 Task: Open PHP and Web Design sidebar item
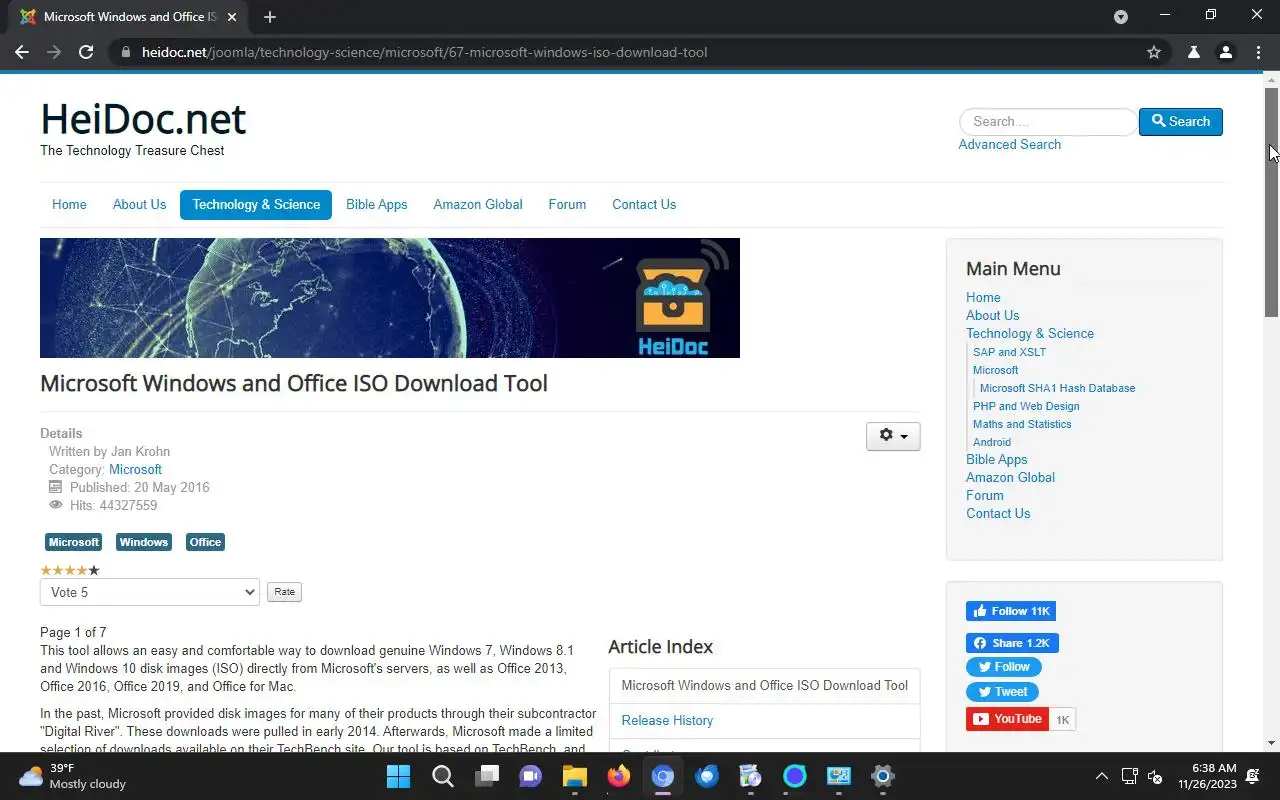1026,406
